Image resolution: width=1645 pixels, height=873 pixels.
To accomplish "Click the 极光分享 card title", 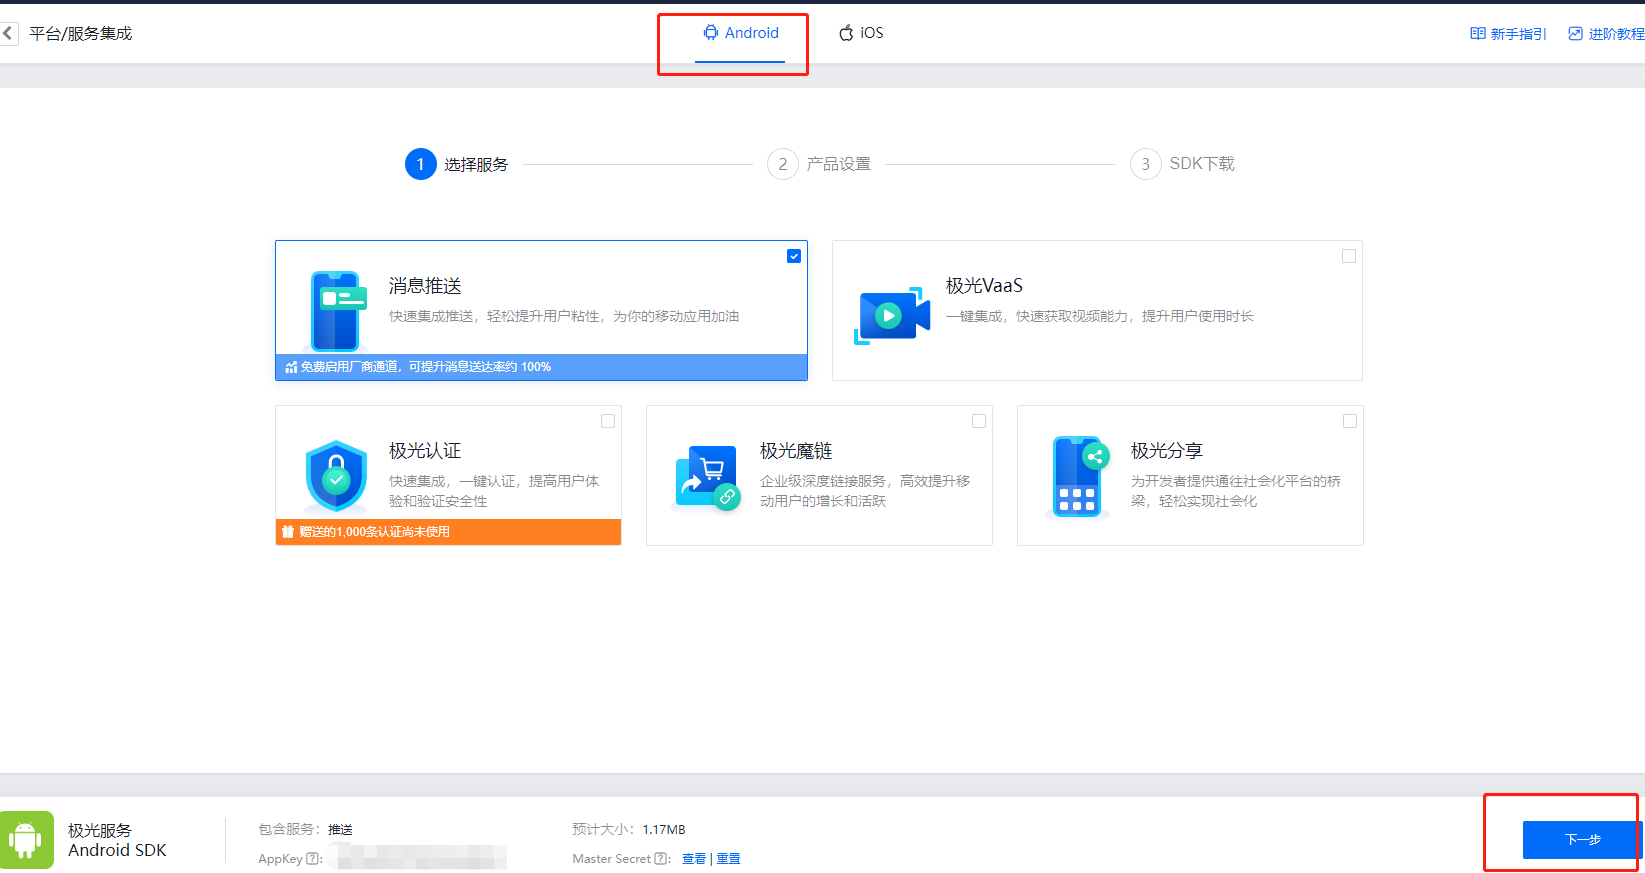I will 1167,451.
